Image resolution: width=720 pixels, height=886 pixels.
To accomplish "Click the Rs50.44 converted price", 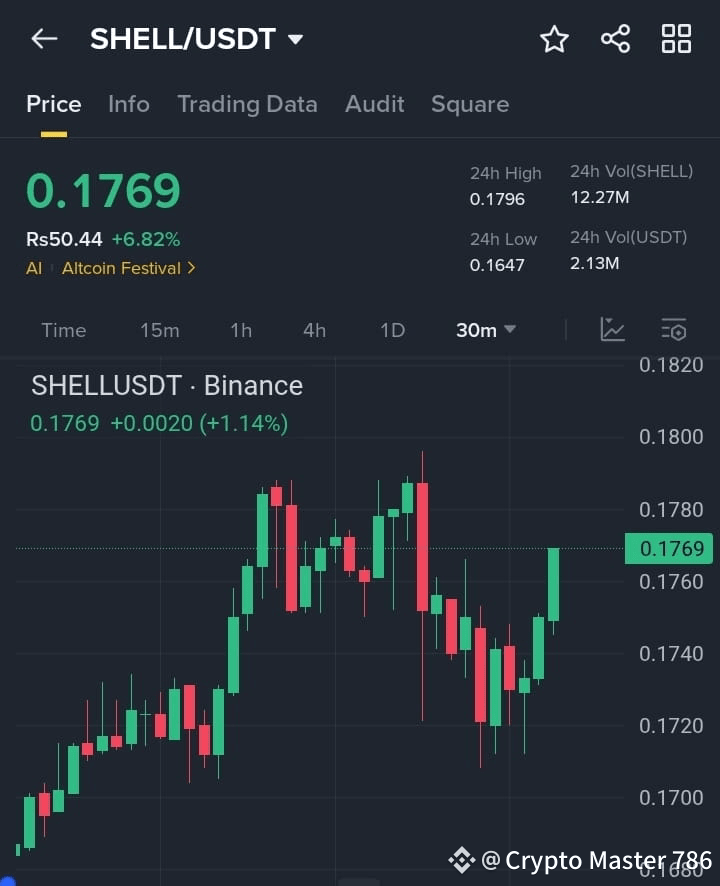I will coord(64,239).
